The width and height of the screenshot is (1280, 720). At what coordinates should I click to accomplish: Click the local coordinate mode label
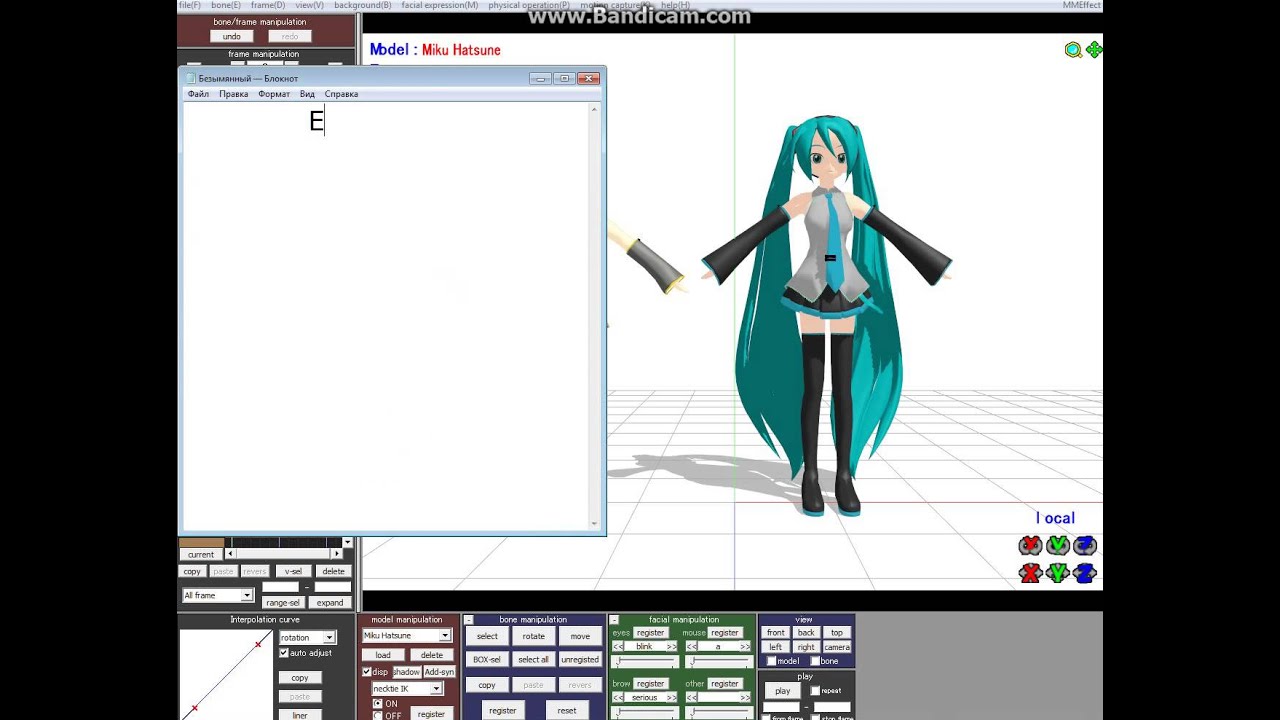click(1055, 518)
